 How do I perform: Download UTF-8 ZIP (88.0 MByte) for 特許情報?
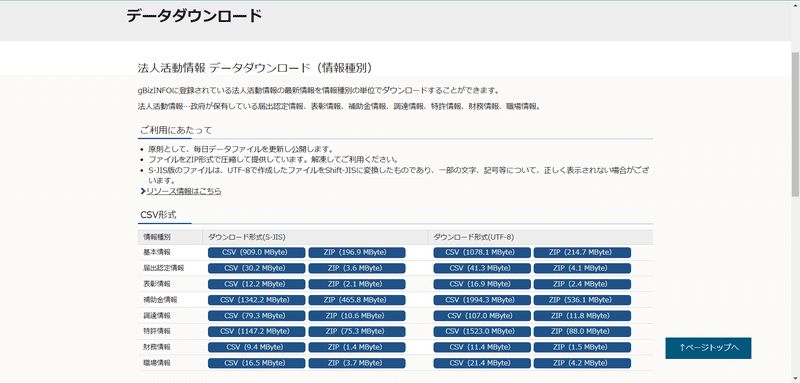coord(582,331)
